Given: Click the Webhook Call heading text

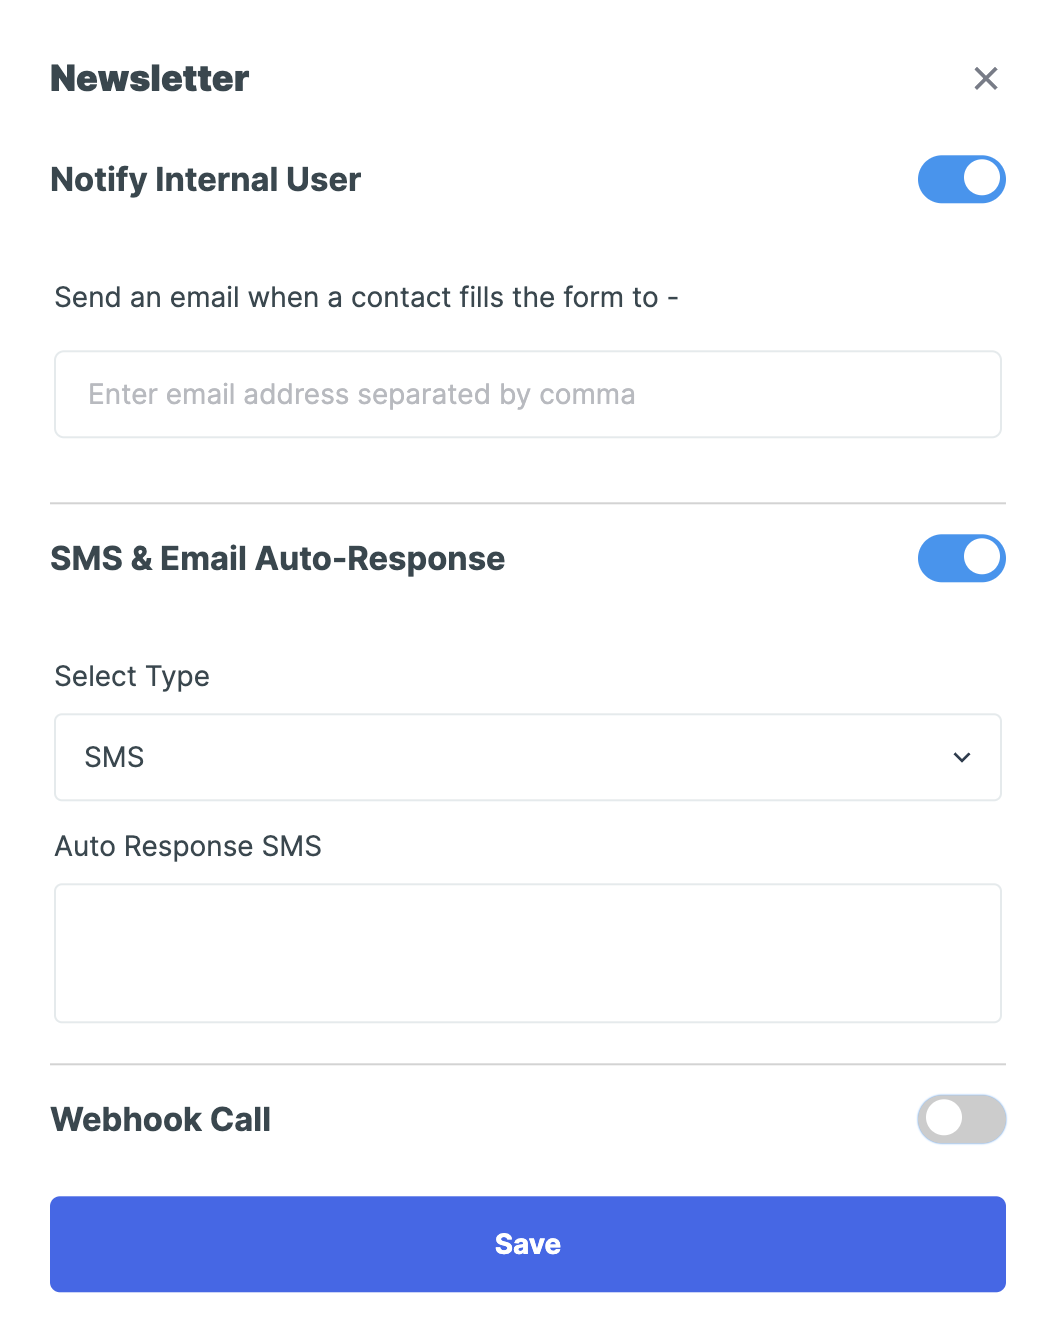Looking at the screenshot, I should coord(161,1120).
